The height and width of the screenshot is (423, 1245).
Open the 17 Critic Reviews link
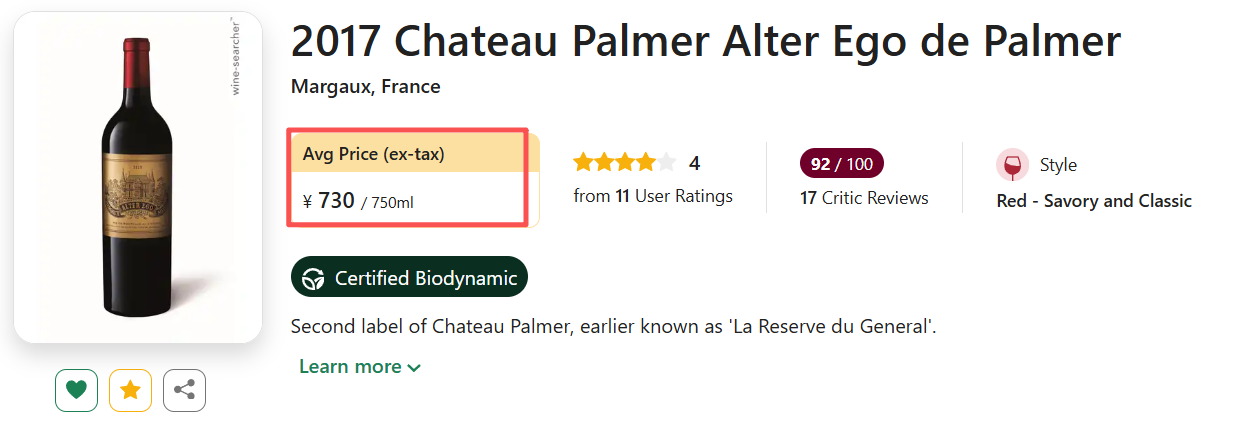coord(864,198)
